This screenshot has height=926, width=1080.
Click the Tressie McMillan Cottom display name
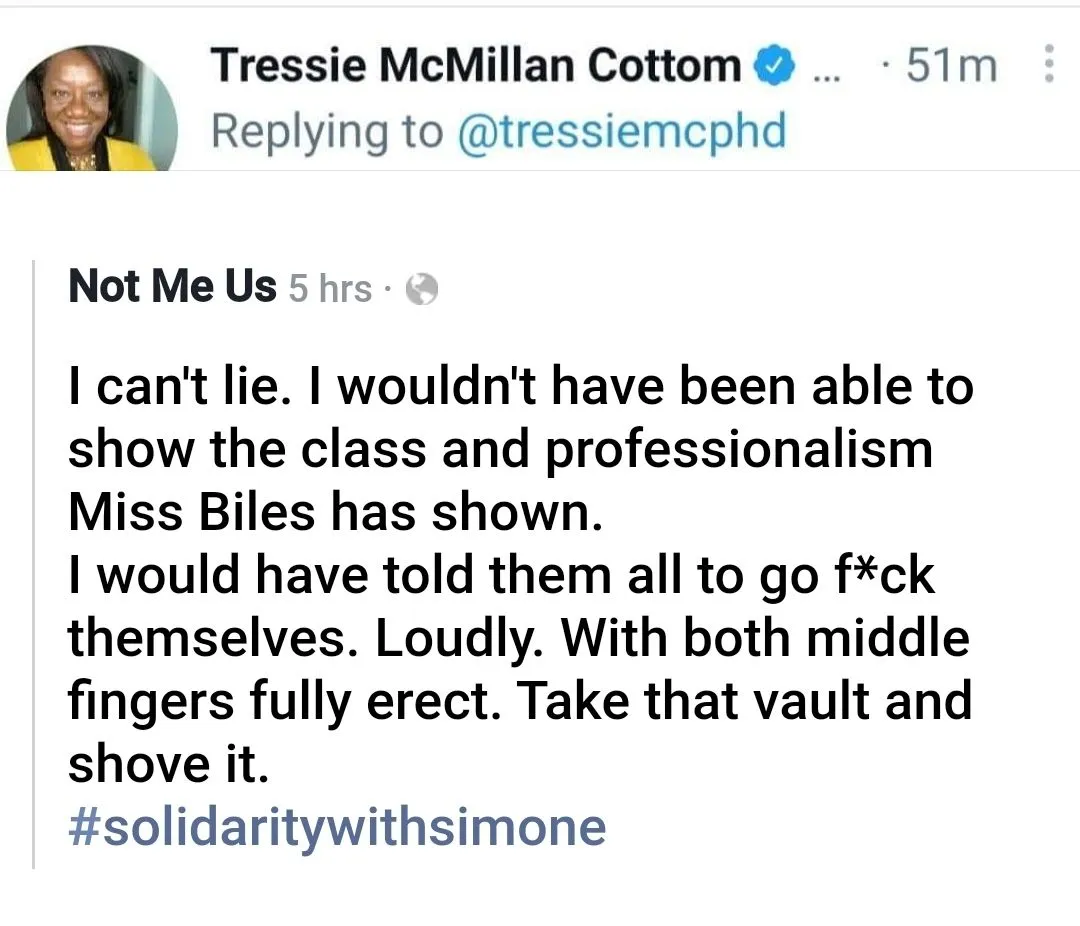[x=475, y=66]
